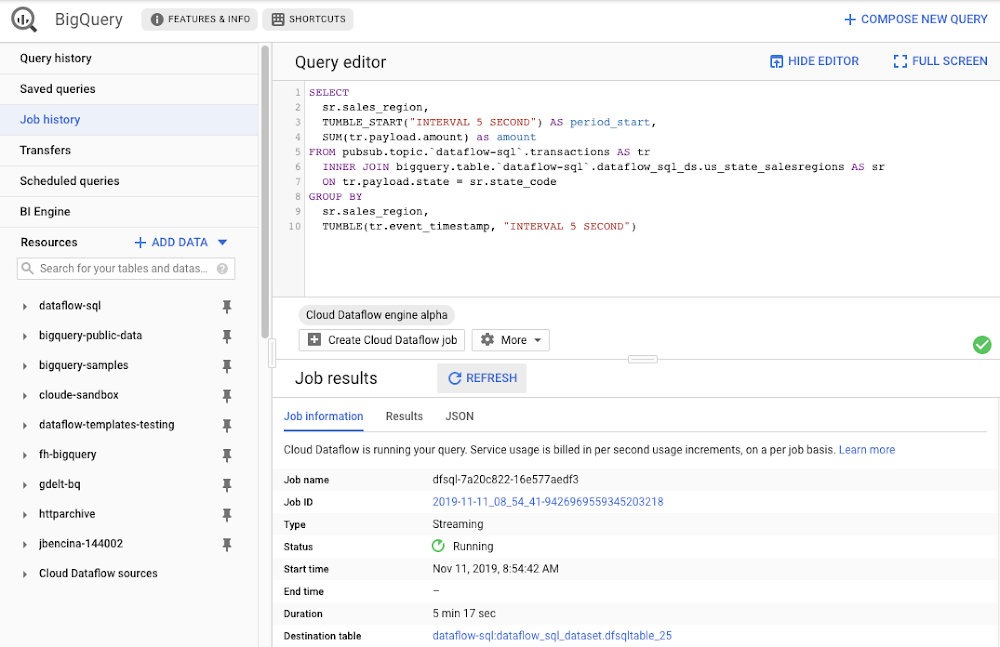Click the BigQuery logo icon

point(24,19)
